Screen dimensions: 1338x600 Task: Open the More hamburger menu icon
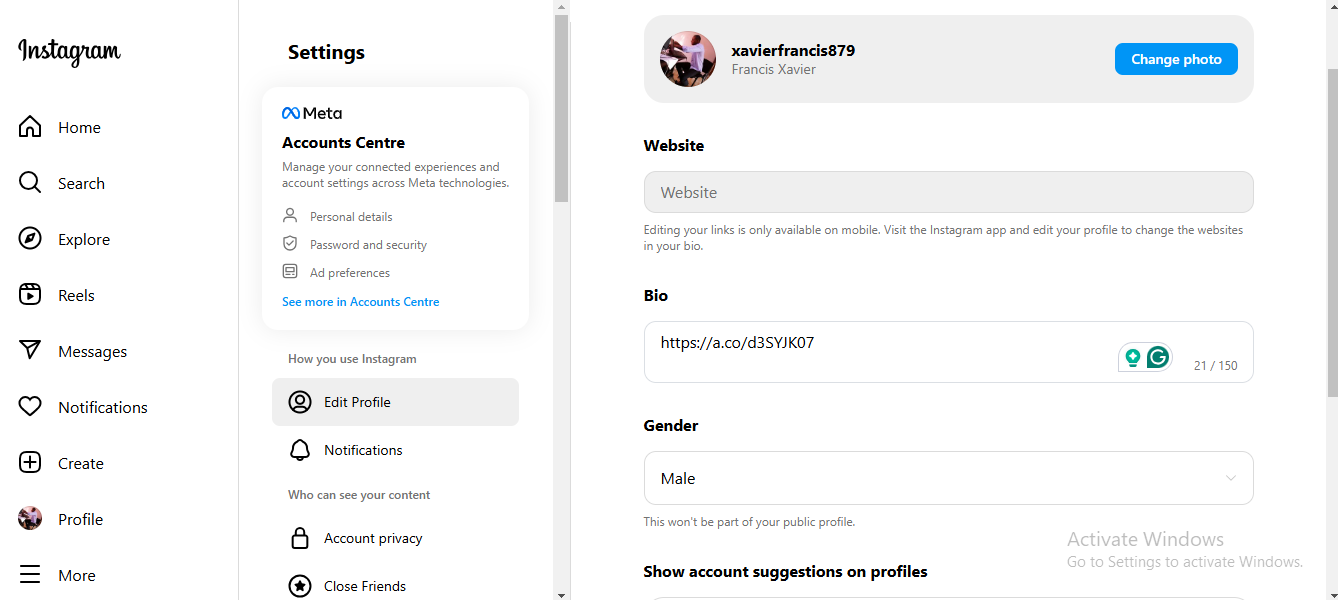pyautogui.click(x=30, y=575)
